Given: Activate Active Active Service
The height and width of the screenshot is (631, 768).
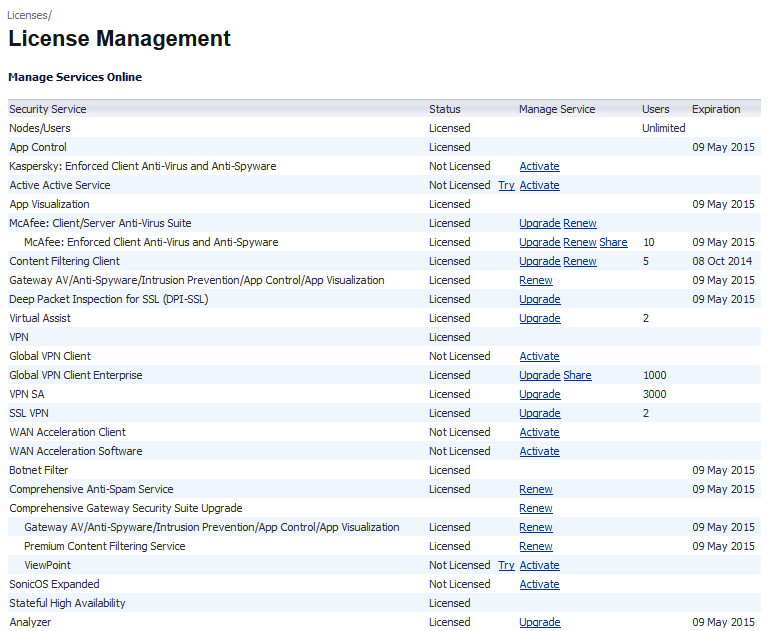Looking at the screenshot, I should click(x=539, y=185).
